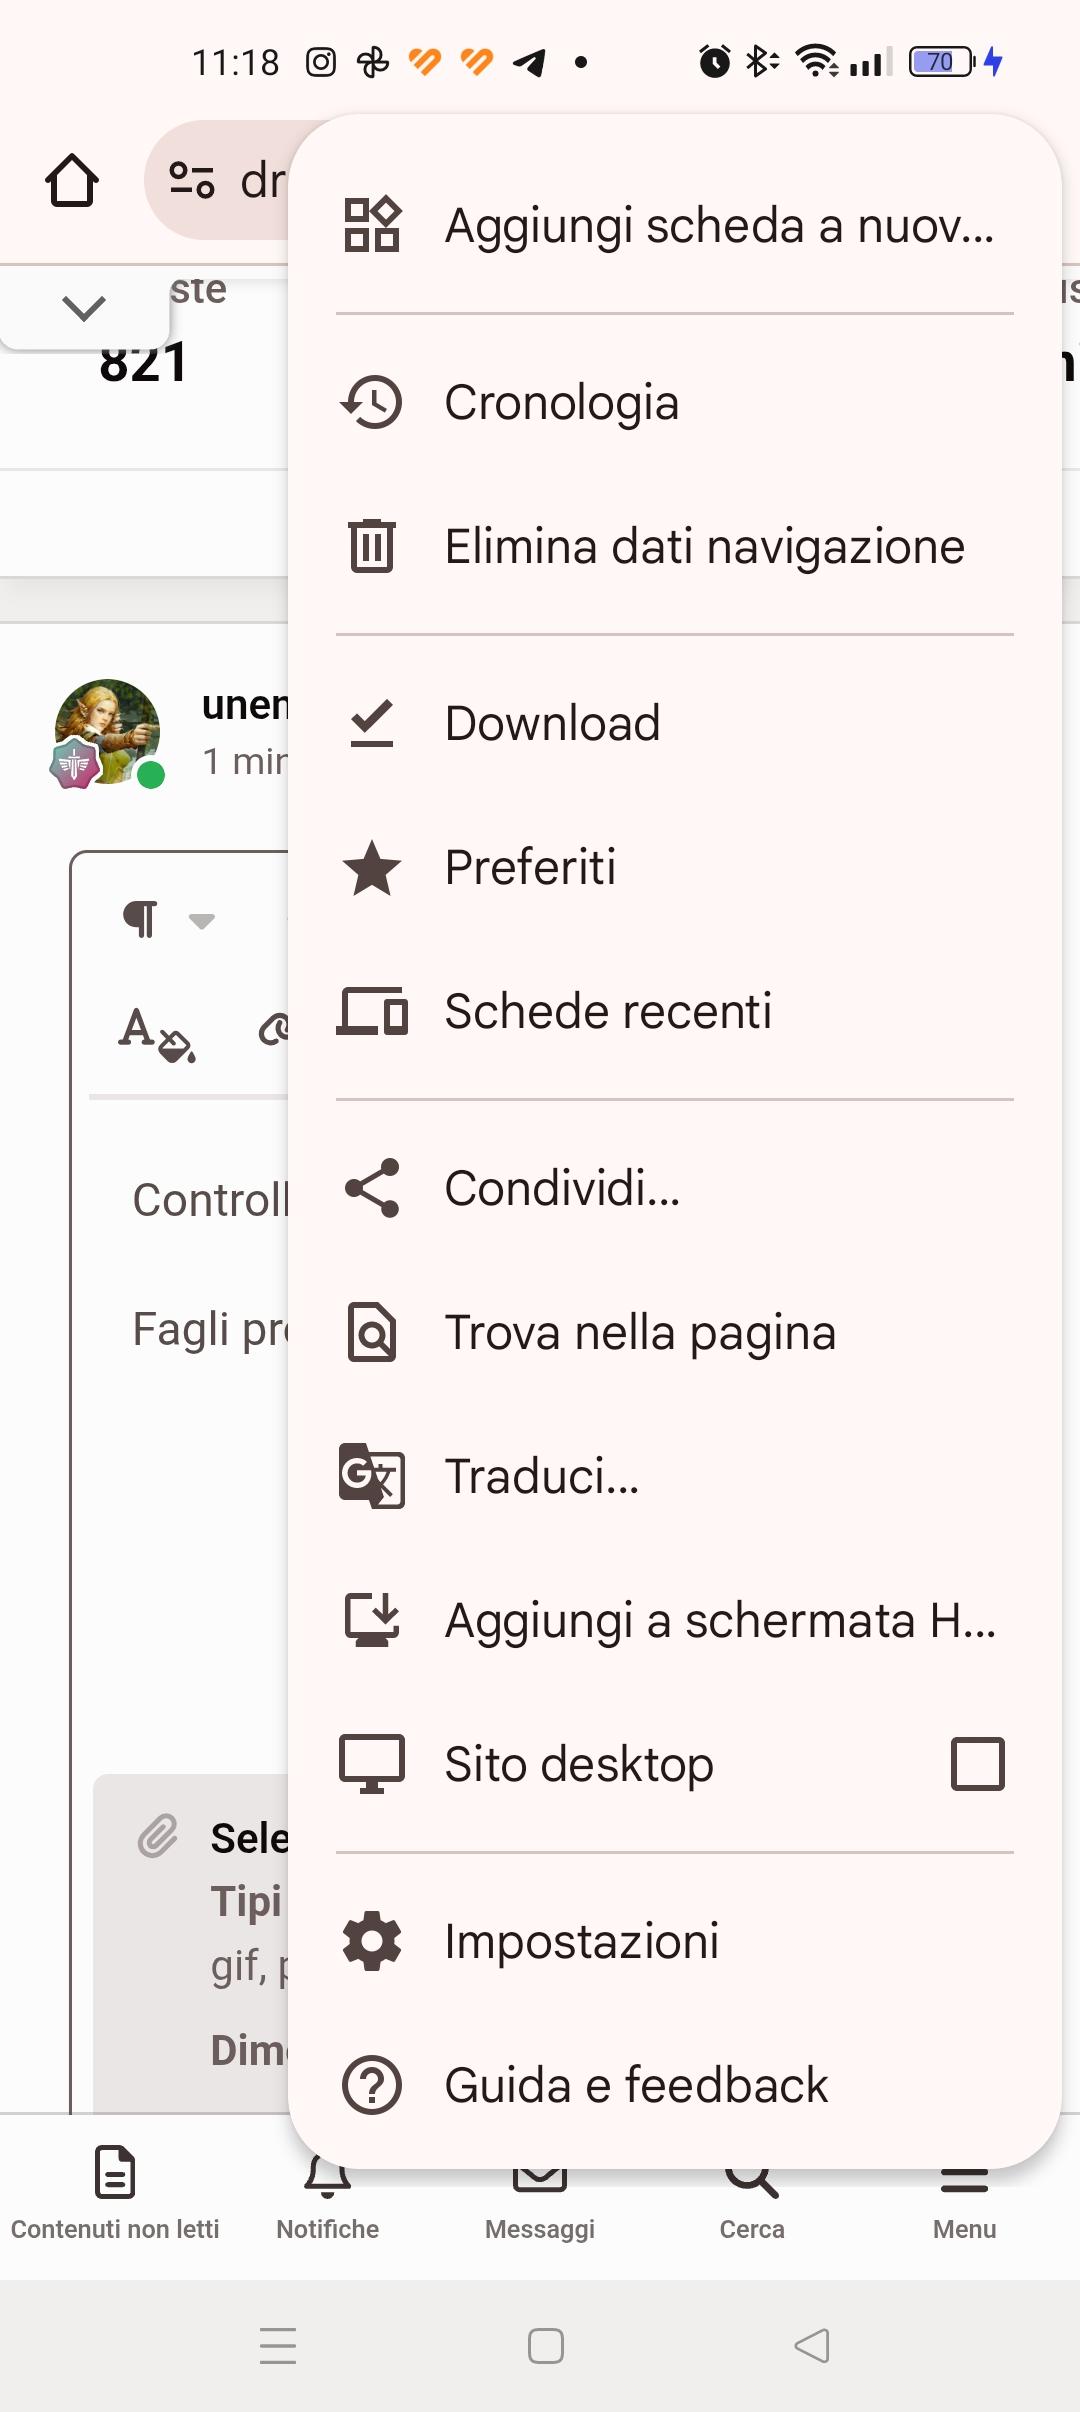Open the site info tune icon

(x=192, y=181)
